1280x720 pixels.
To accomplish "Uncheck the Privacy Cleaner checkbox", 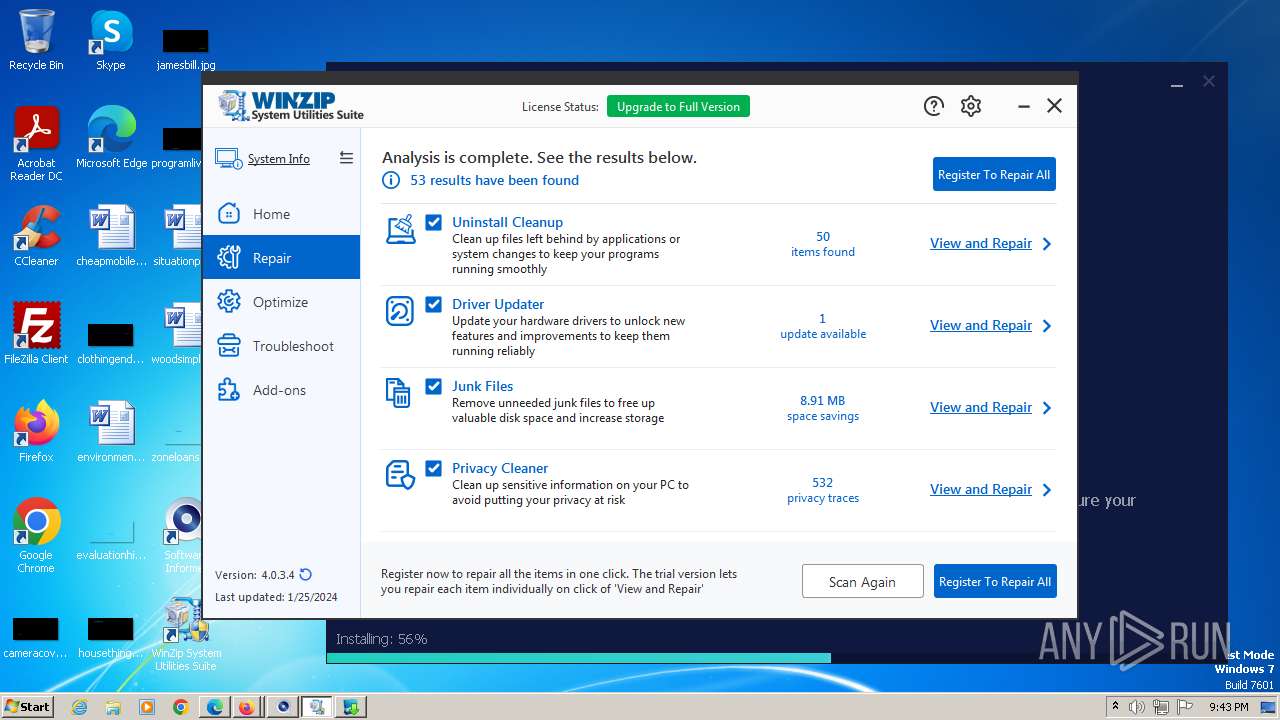I will (x=434, y=468).
